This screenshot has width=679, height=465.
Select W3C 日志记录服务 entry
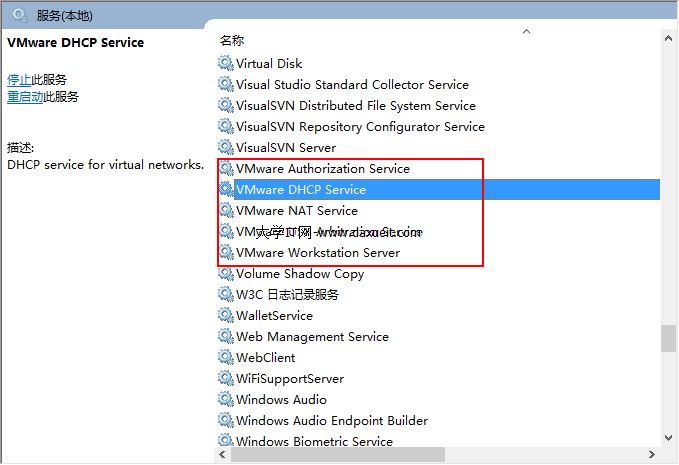click(287, 294)
